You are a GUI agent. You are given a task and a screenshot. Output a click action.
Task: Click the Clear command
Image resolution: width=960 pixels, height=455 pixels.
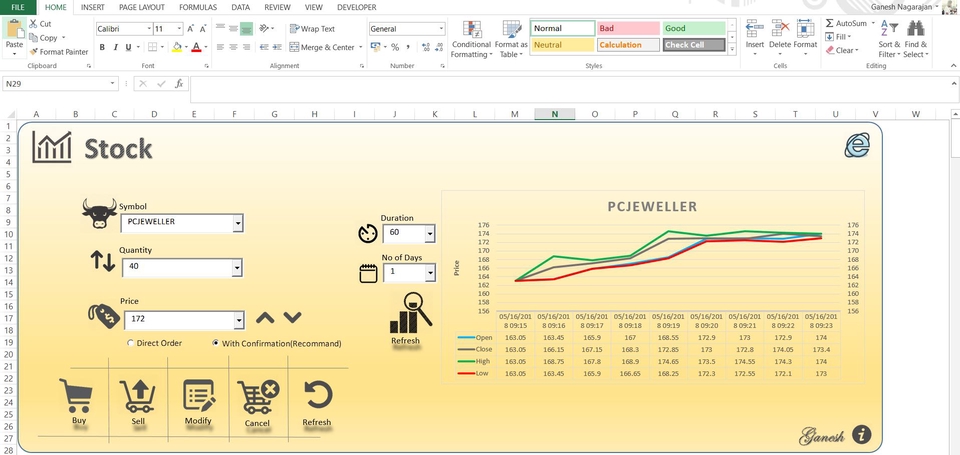[x=842, y=51]
